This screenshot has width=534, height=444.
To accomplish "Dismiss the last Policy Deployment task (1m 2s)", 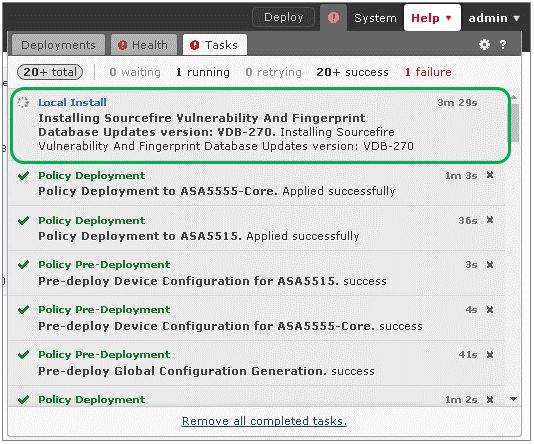I will pos(490,399).
